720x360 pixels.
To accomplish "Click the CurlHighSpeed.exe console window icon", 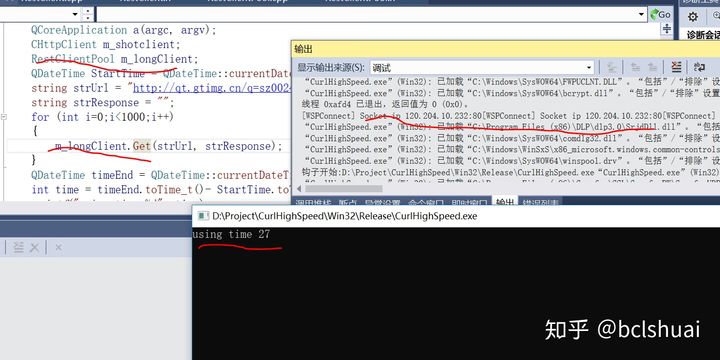I will pos(202,216).
